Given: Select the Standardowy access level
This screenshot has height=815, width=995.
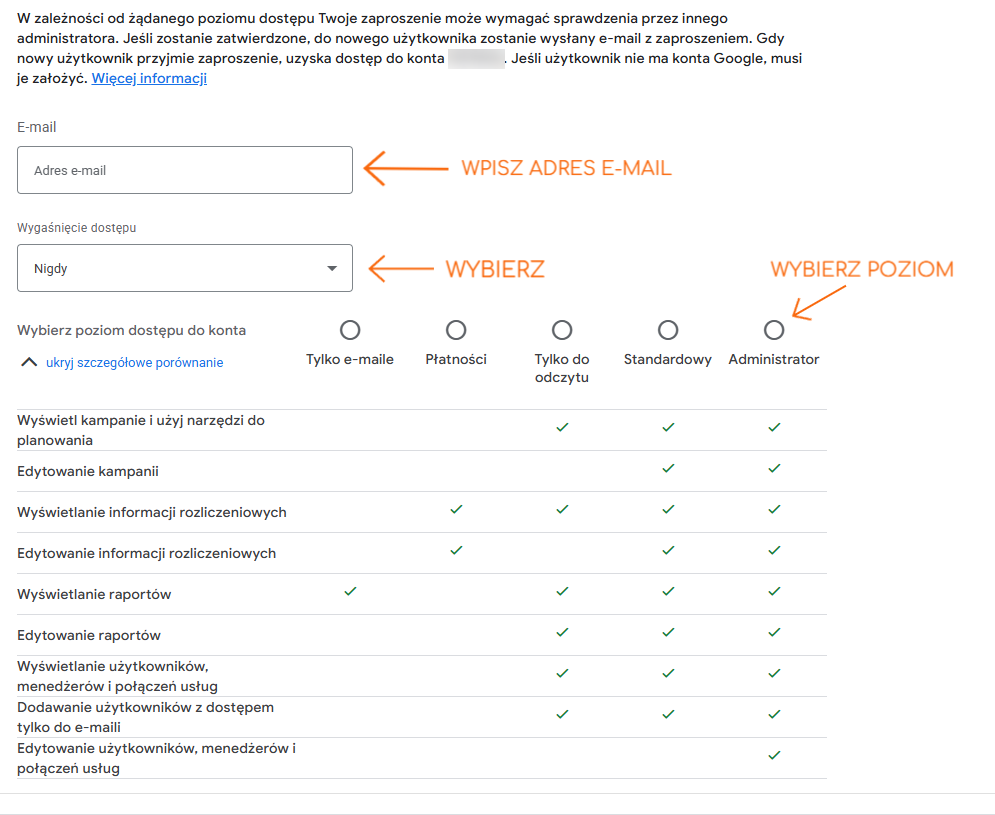Looking at the screenshot, I should point(668,330).
